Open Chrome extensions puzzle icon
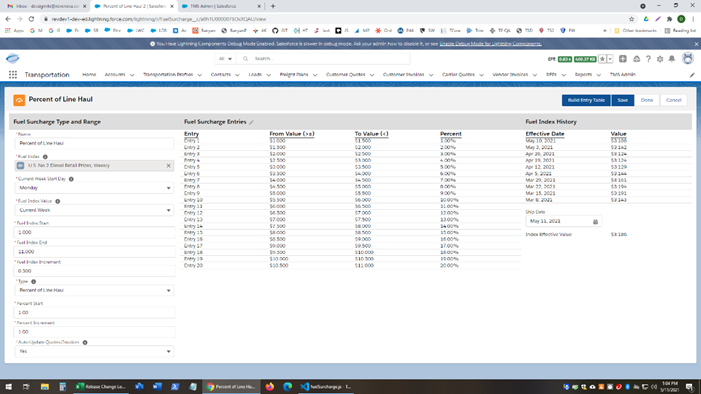The height and width of the screenshot is (394, 701). (x=669, y=19)
